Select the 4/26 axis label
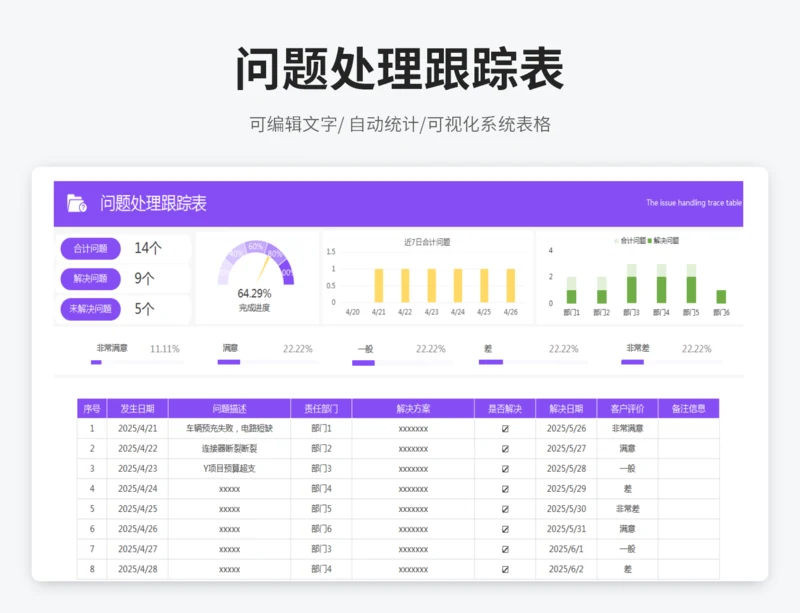800x613 pixels. pos(511,312)
